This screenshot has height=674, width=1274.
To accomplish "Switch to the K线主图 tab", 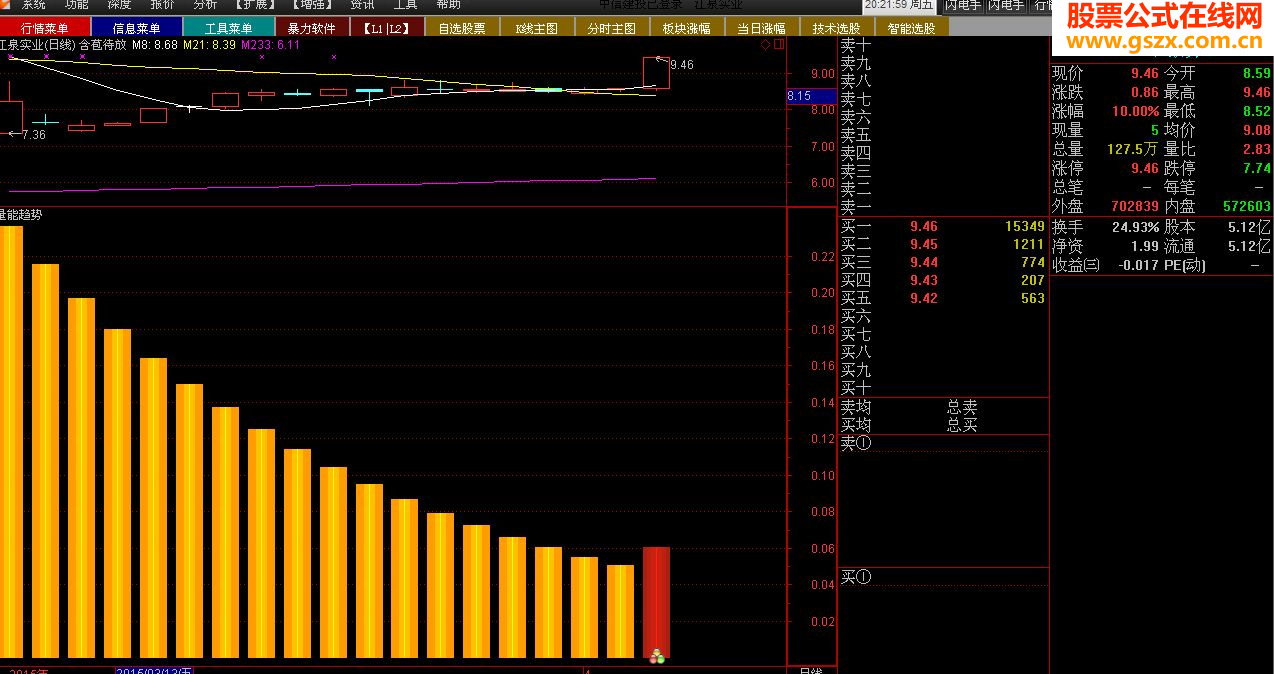I will coord(537,28).
